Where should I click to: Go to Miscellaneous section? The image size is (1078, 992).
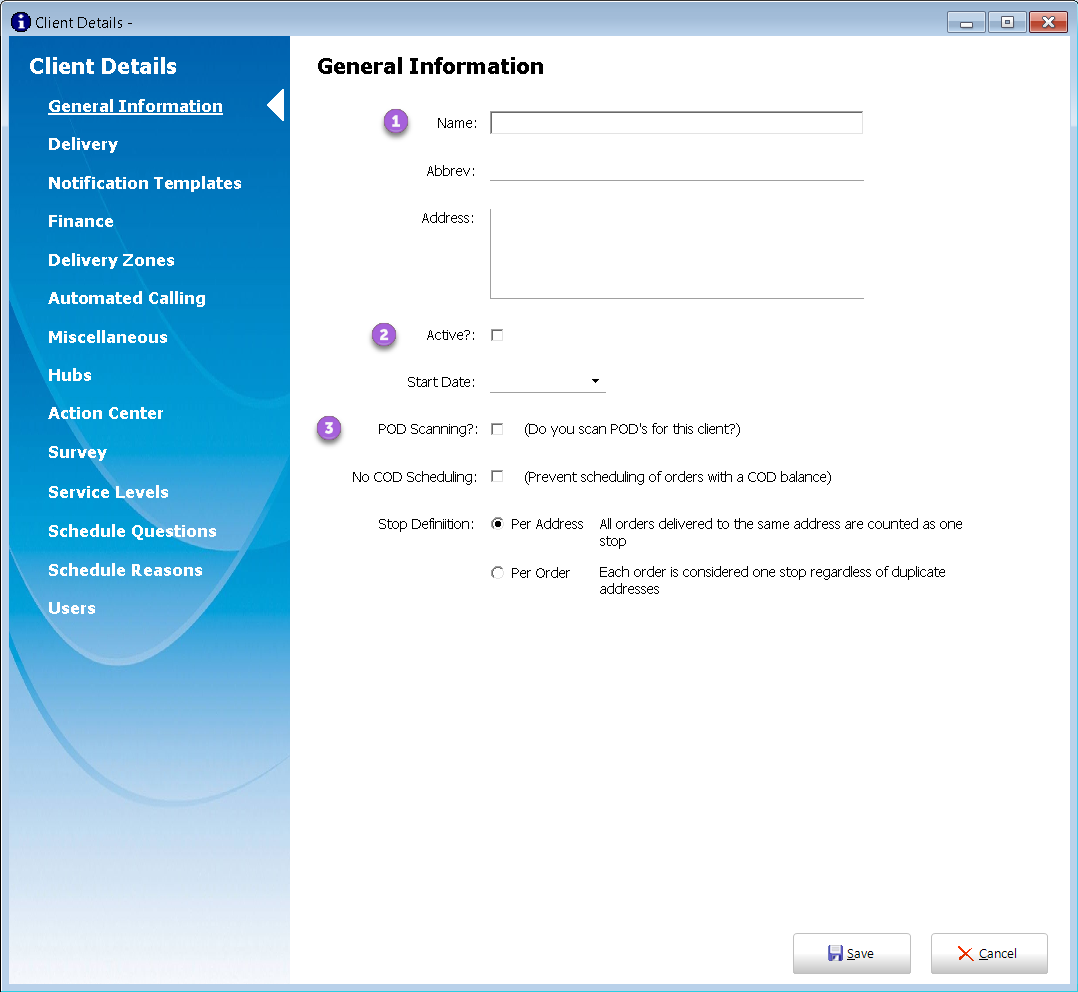108,337
